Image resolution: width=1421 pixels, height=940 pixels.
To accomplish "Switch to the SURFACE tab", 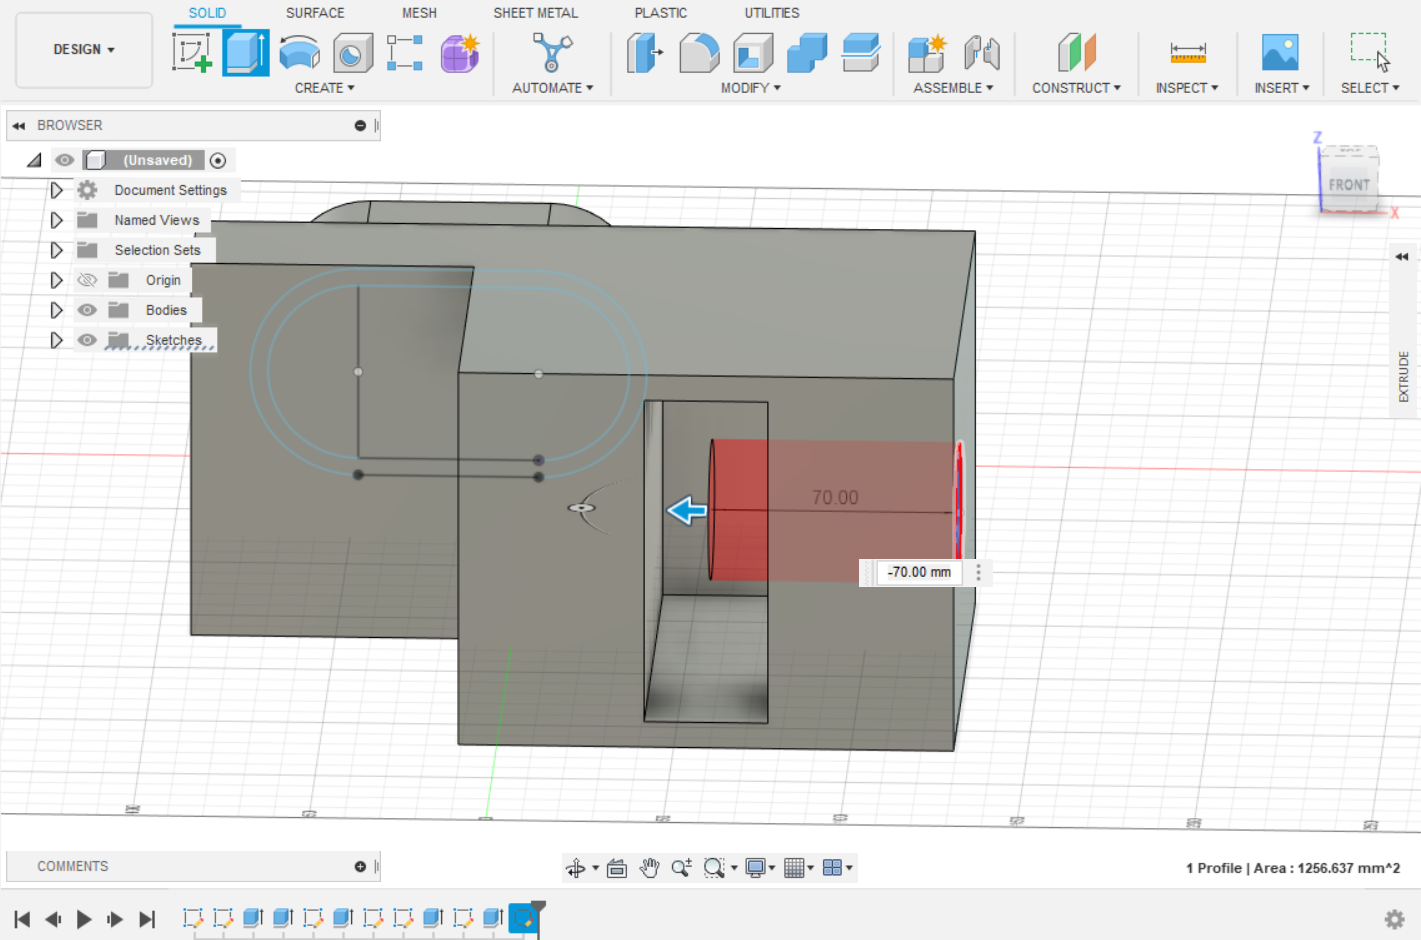I will pos(314,13).
